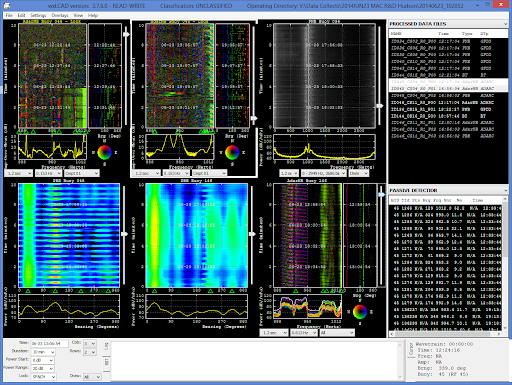Open the Settings menu

click(38, 15)
